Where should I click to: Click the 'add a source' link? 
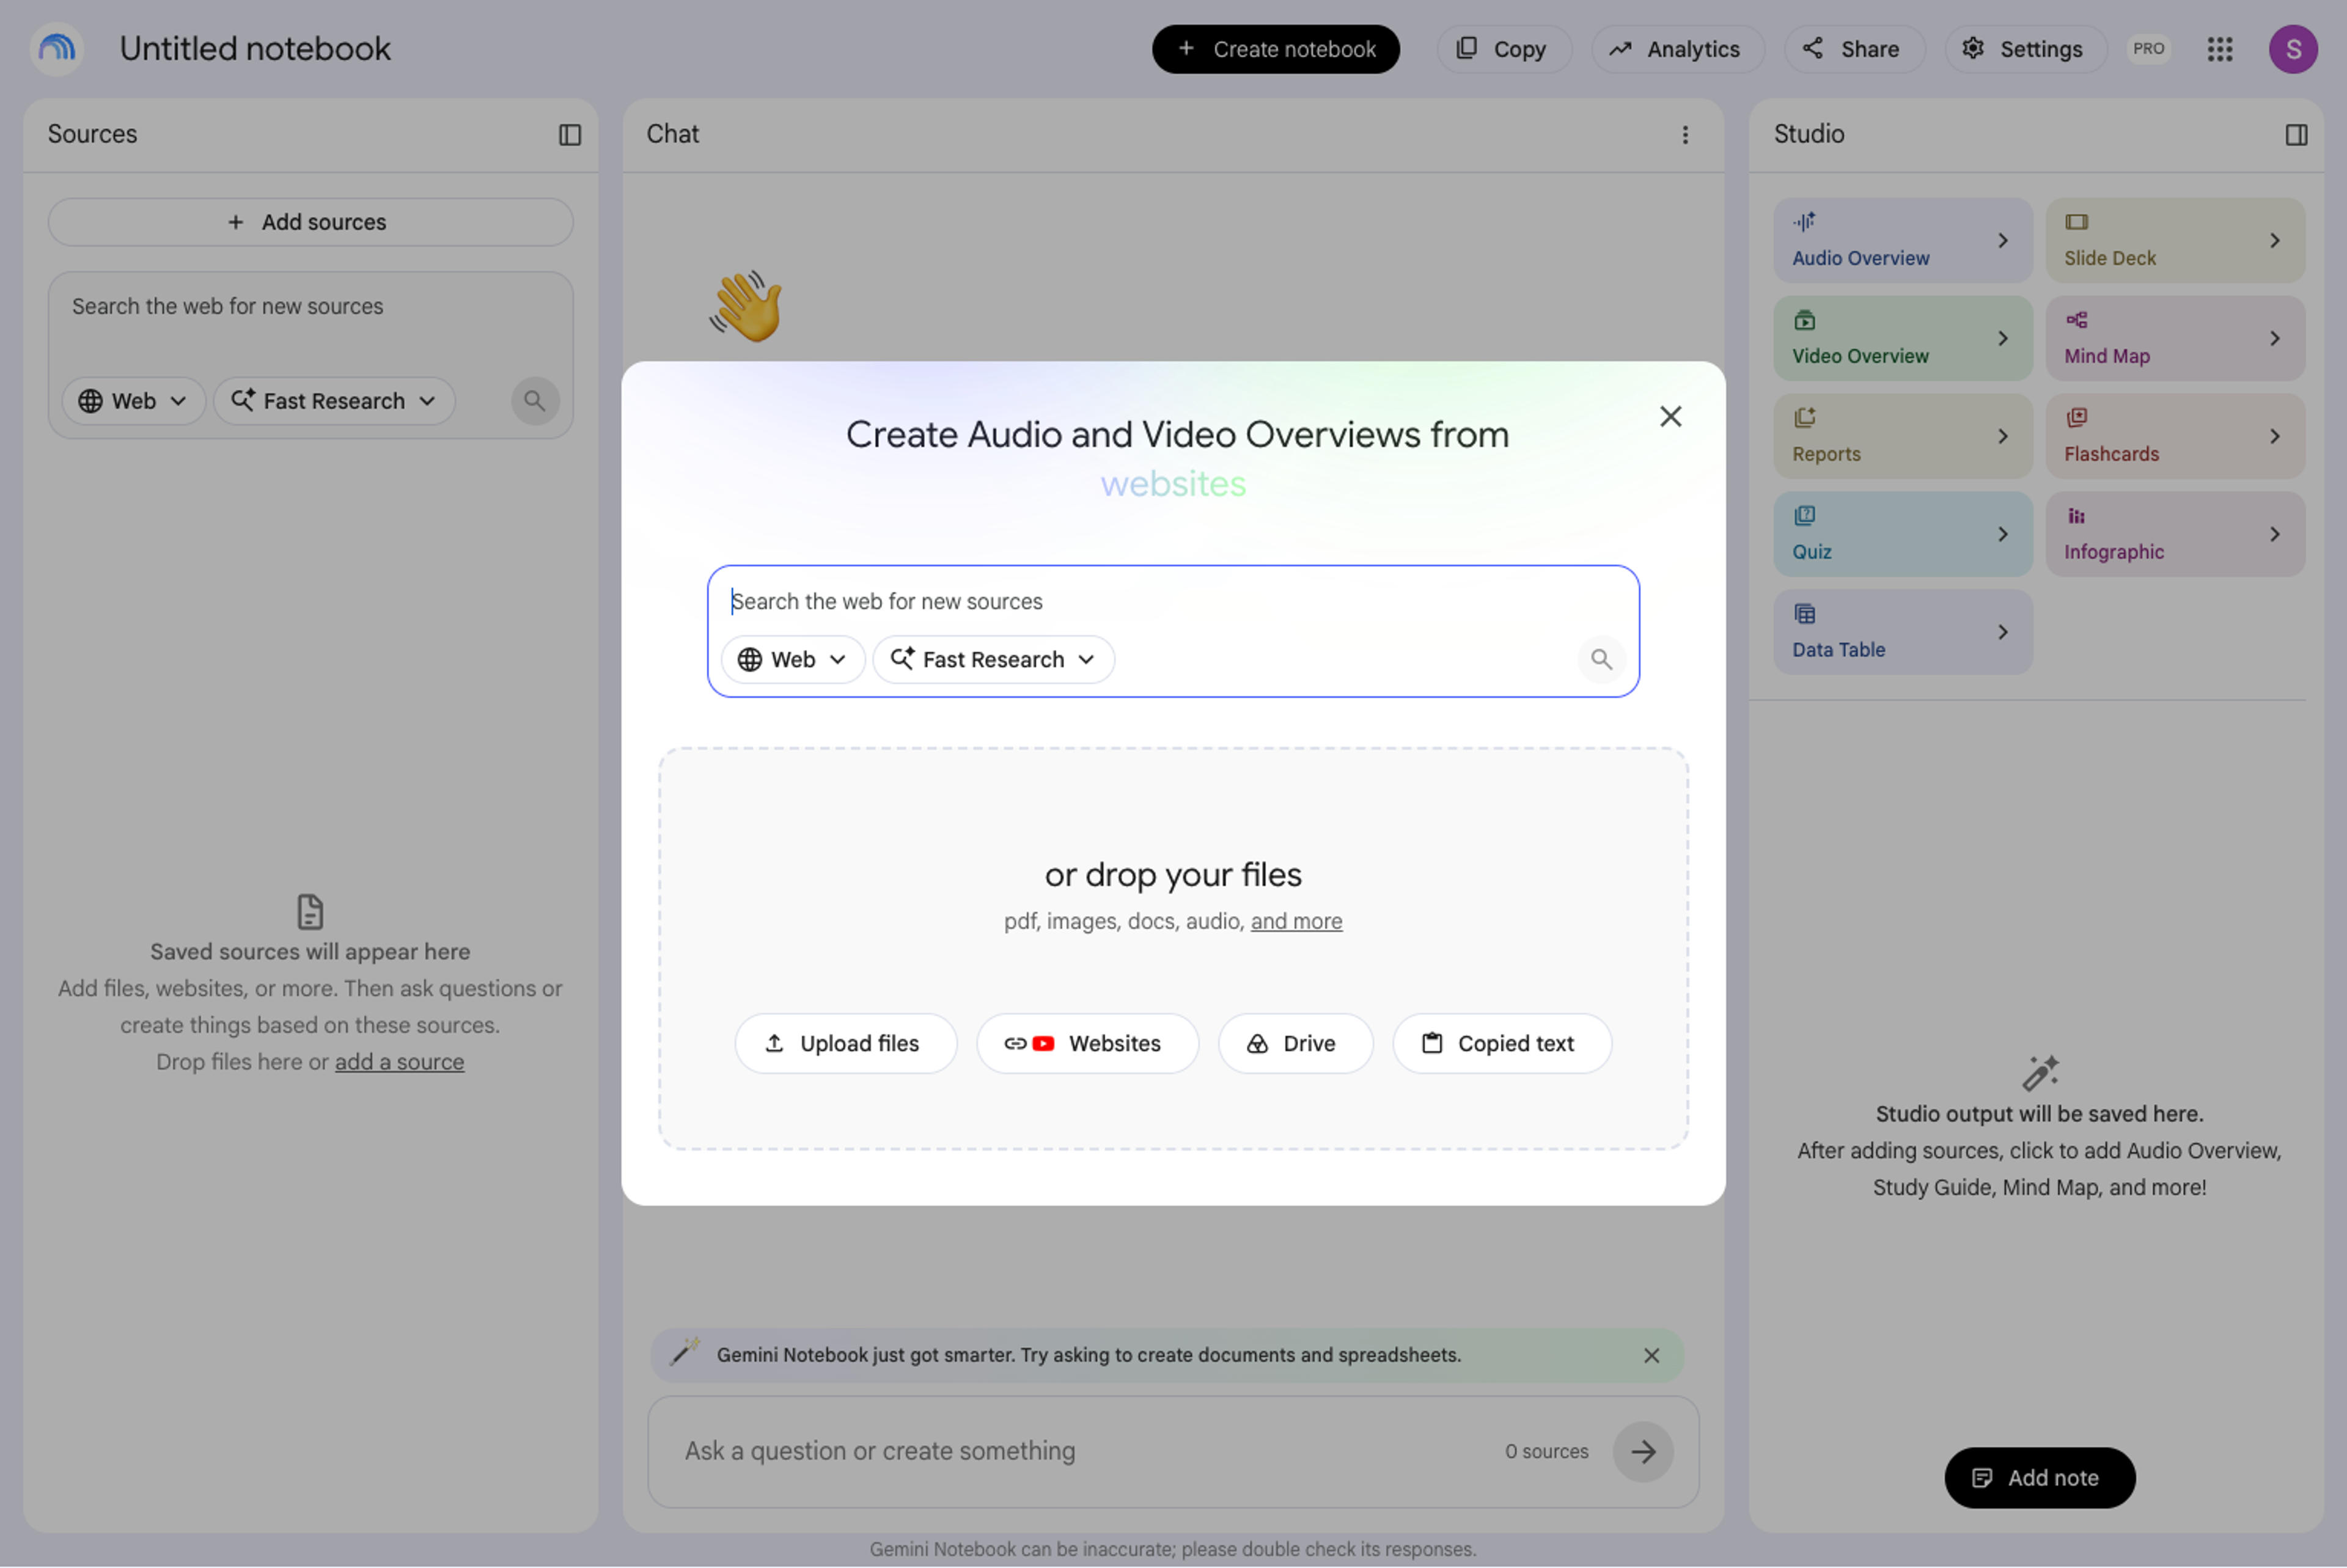(x=399, y=1063)
